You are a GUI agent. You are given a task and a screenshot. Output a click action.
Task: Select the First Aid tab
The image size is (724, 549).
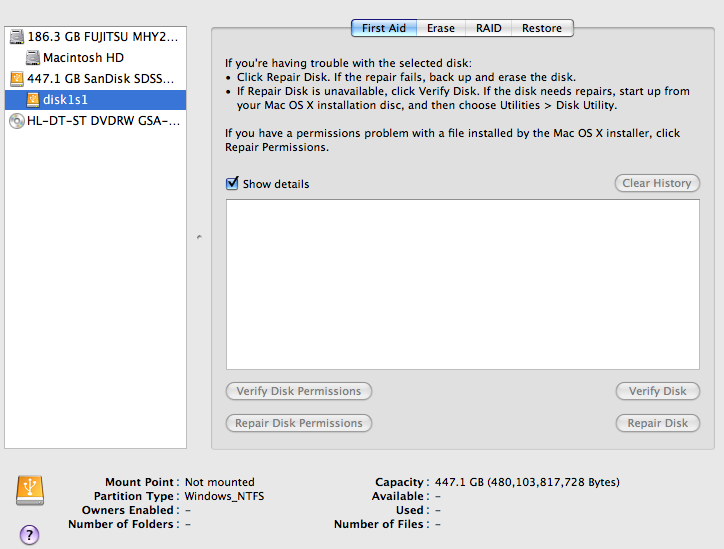tap(383, 28)
